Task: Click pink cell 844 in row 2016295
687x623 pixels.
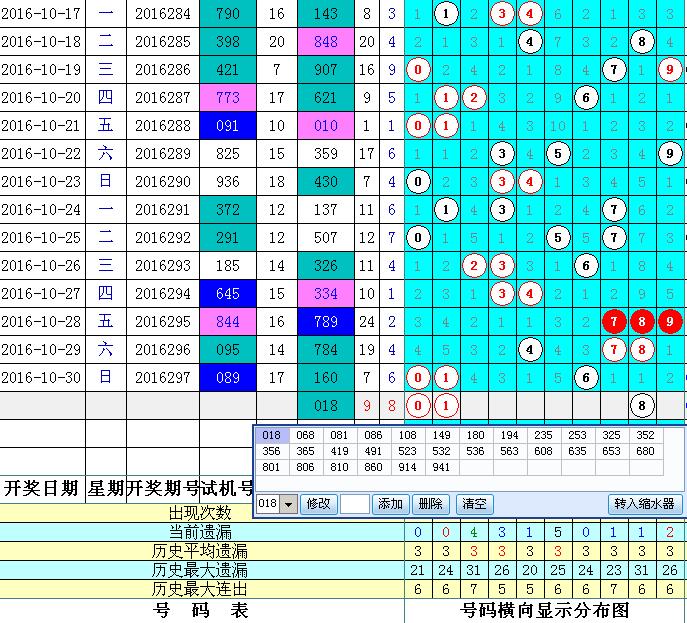Action: (x=228, y=322)
